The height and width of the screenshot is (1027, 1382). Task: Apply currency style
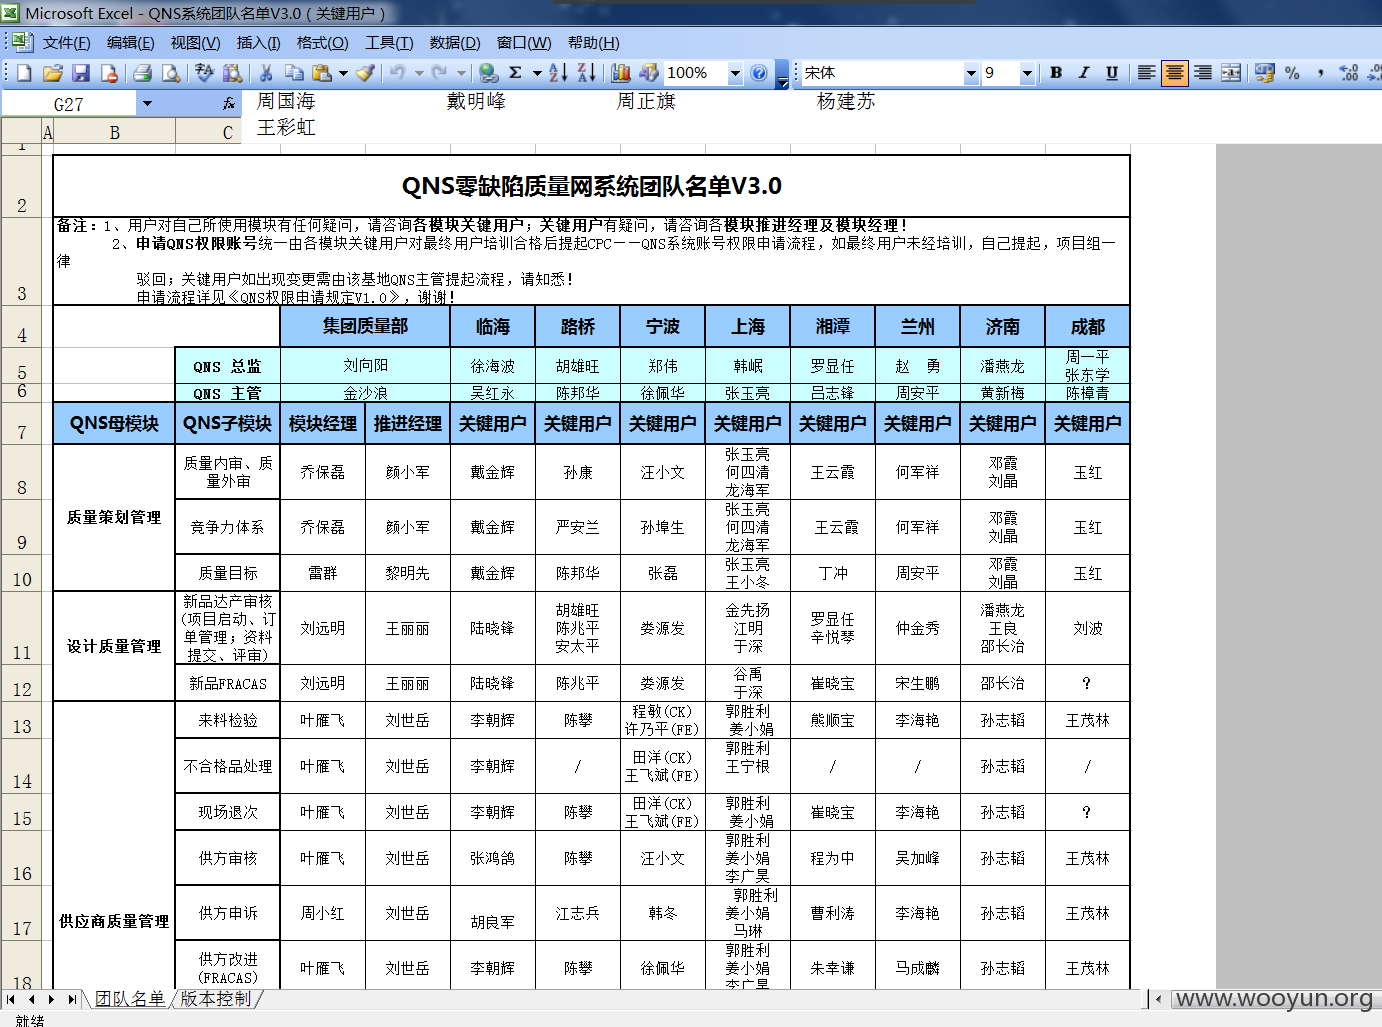click(x=1265, y=73)
